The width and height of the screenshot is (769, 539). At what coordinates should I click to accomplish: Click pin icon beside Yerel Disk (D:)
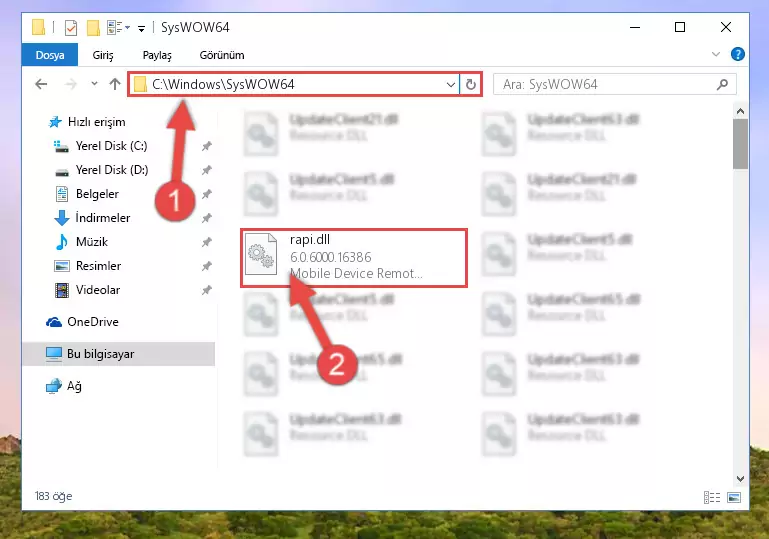pos(206,170)
